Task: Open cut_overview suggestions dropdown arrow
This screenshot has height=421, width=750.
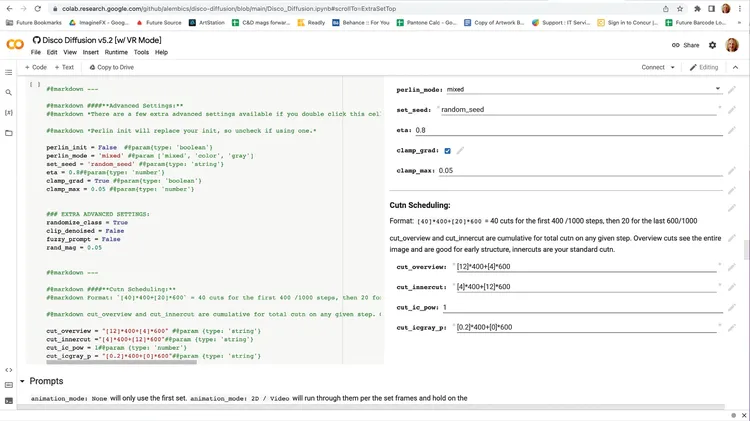Action: (719, 264)
